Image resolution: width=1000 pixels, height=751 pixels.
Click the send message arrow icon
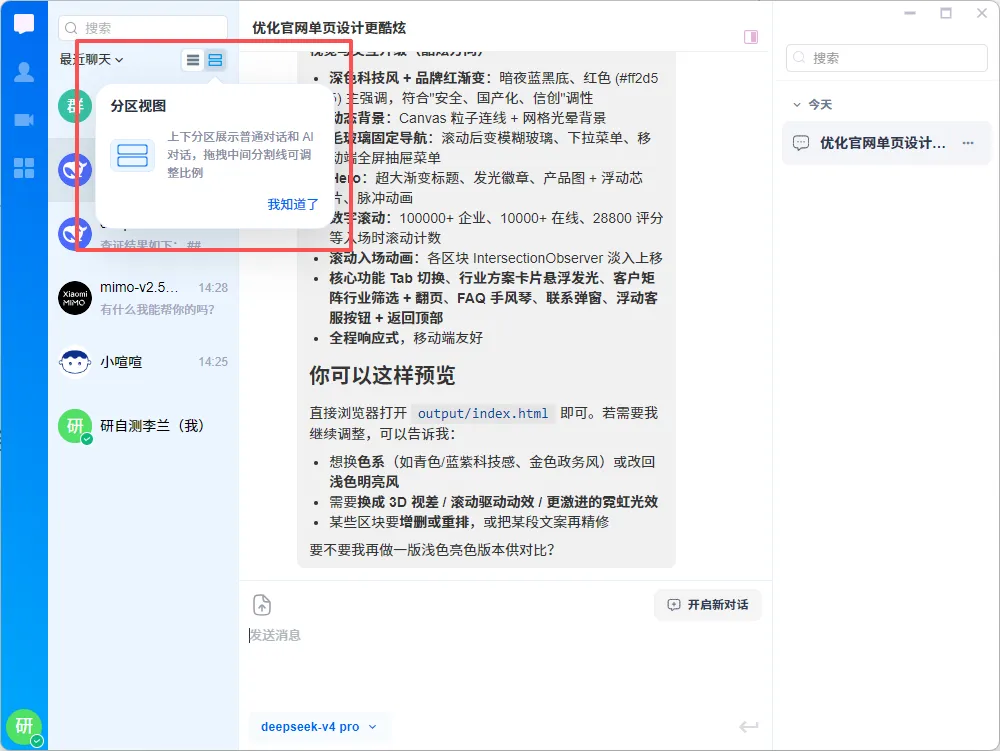(749, 726)
